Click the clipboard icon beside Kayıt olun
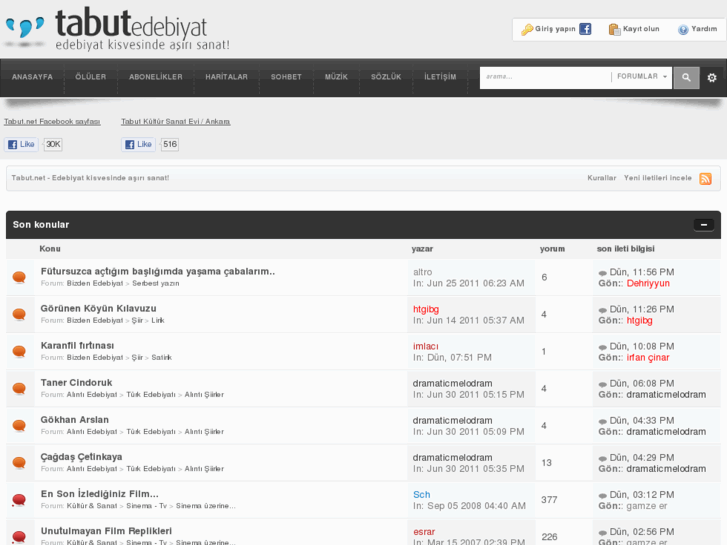This screenshot has height=545, width=727. (614, 29)
